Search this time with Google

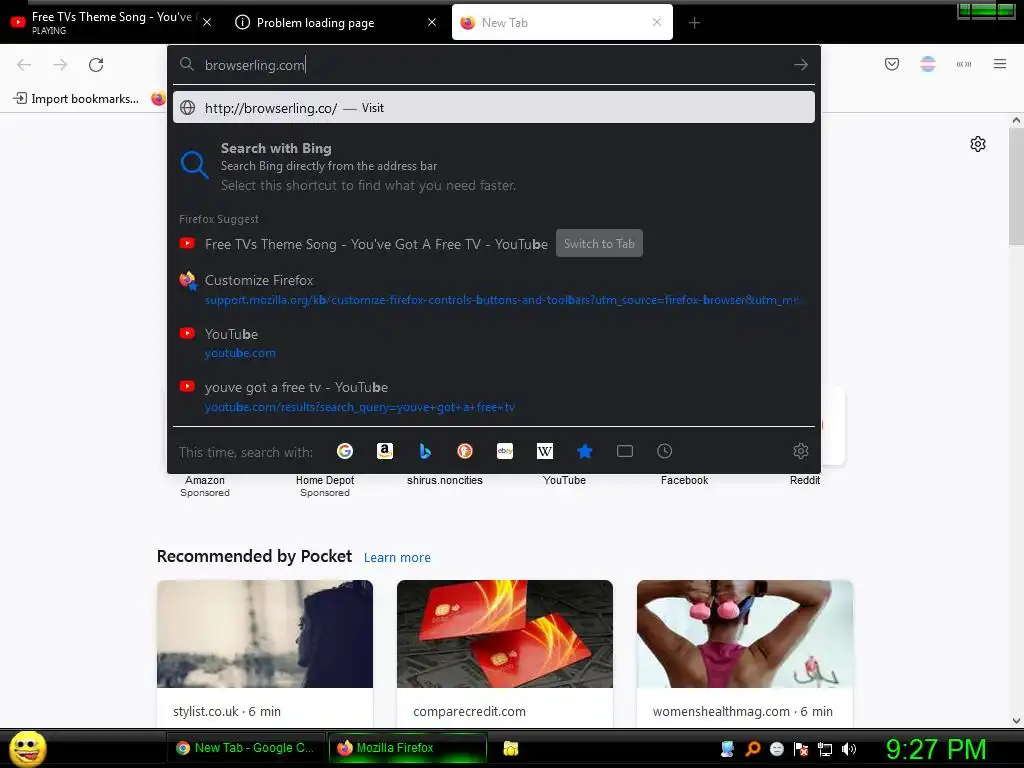click(x=345, y=451)
